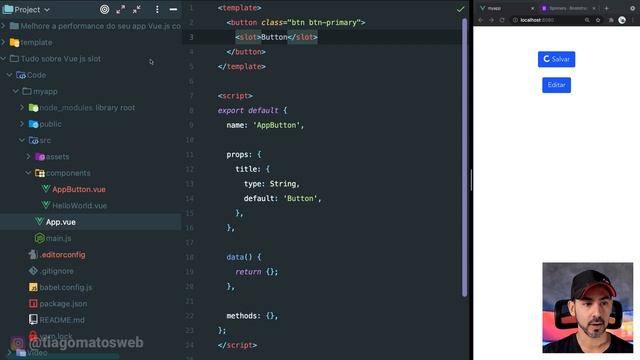Collapse the components folder
This screenshot has width=640, height=360.
point(28,173)
